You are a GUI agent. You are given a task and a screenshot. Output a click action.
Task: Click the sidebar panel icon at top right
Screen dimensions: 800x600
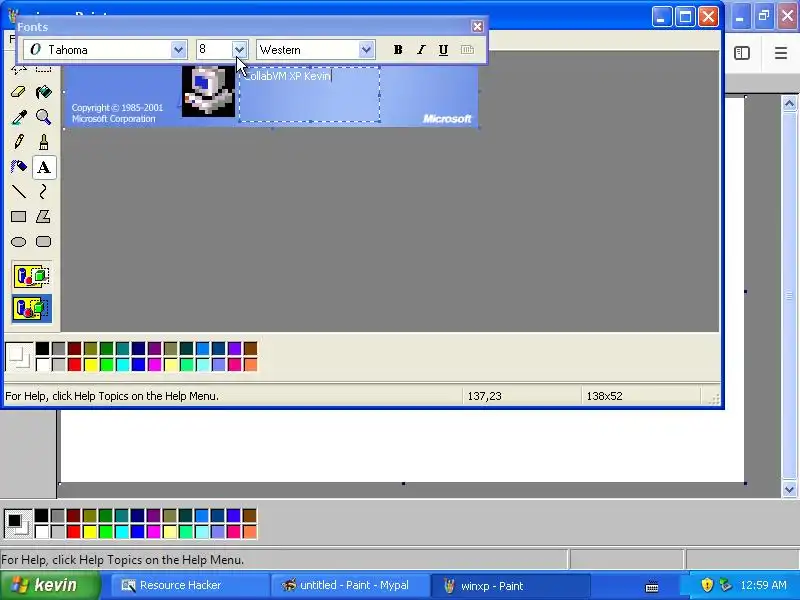[x=742, y=53]
